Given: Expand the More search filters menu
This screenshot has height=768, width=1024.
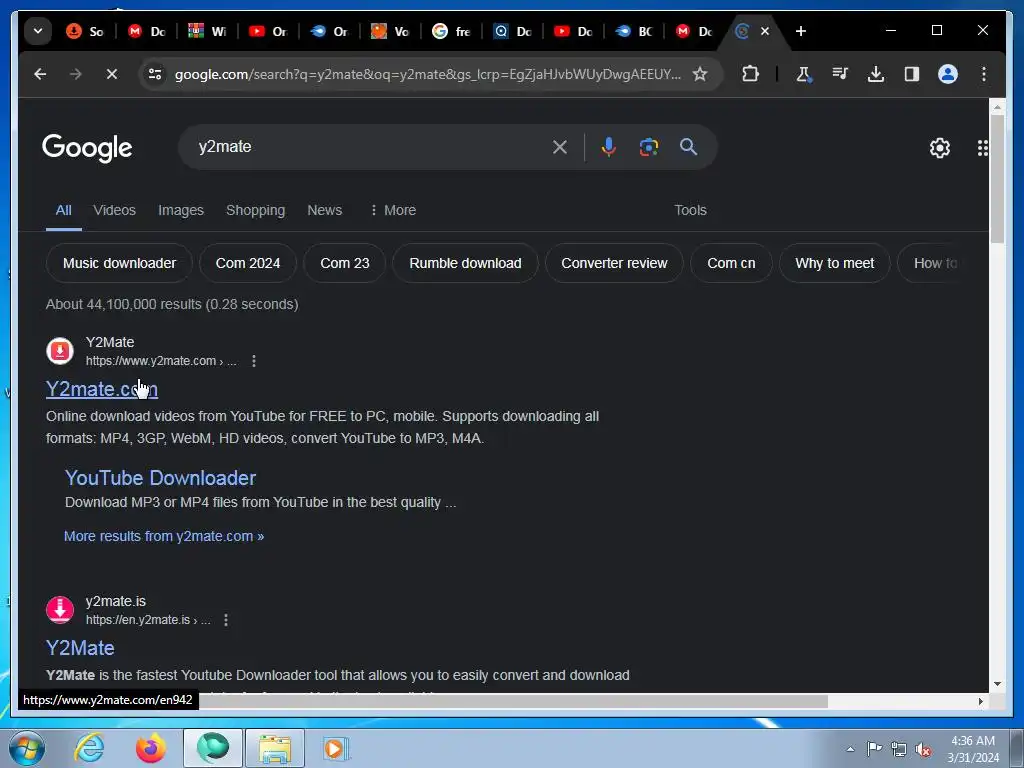Looking at the screenshot, I should tap(392, 210).
